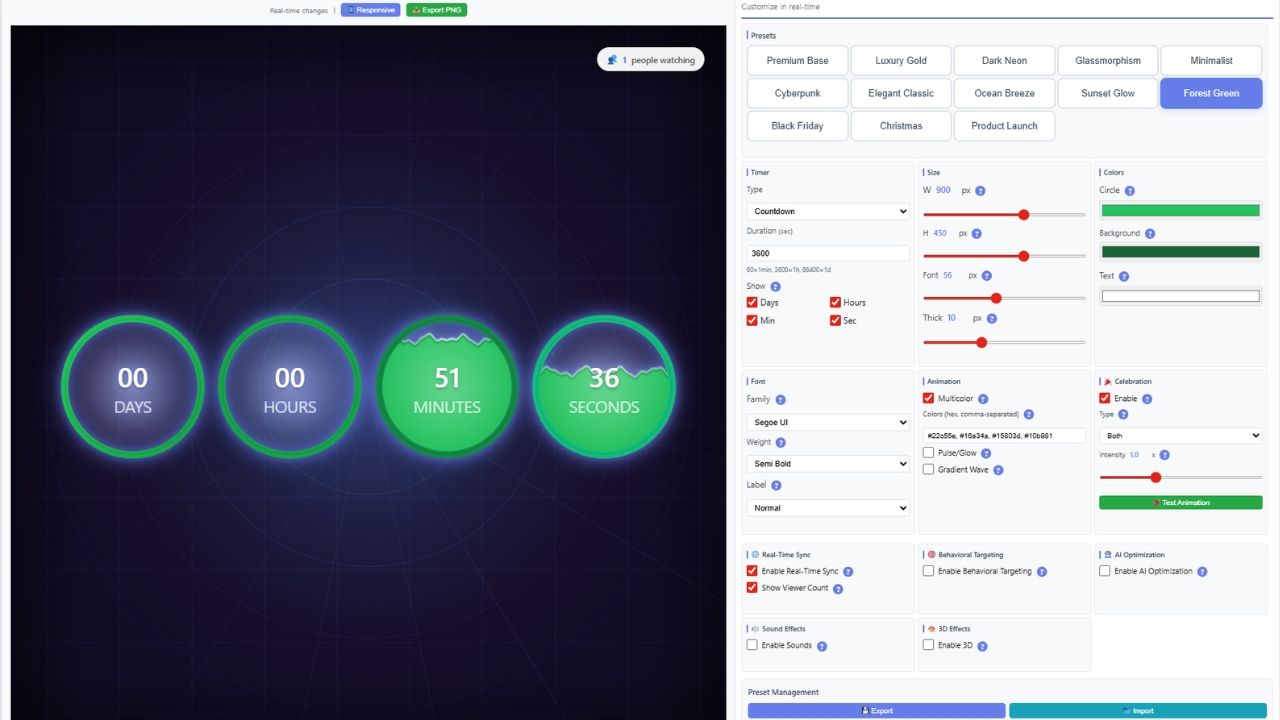View help for Enable Behavioral Targeting
Viewport: 1280px width, 720px height.
[1041, 572]
